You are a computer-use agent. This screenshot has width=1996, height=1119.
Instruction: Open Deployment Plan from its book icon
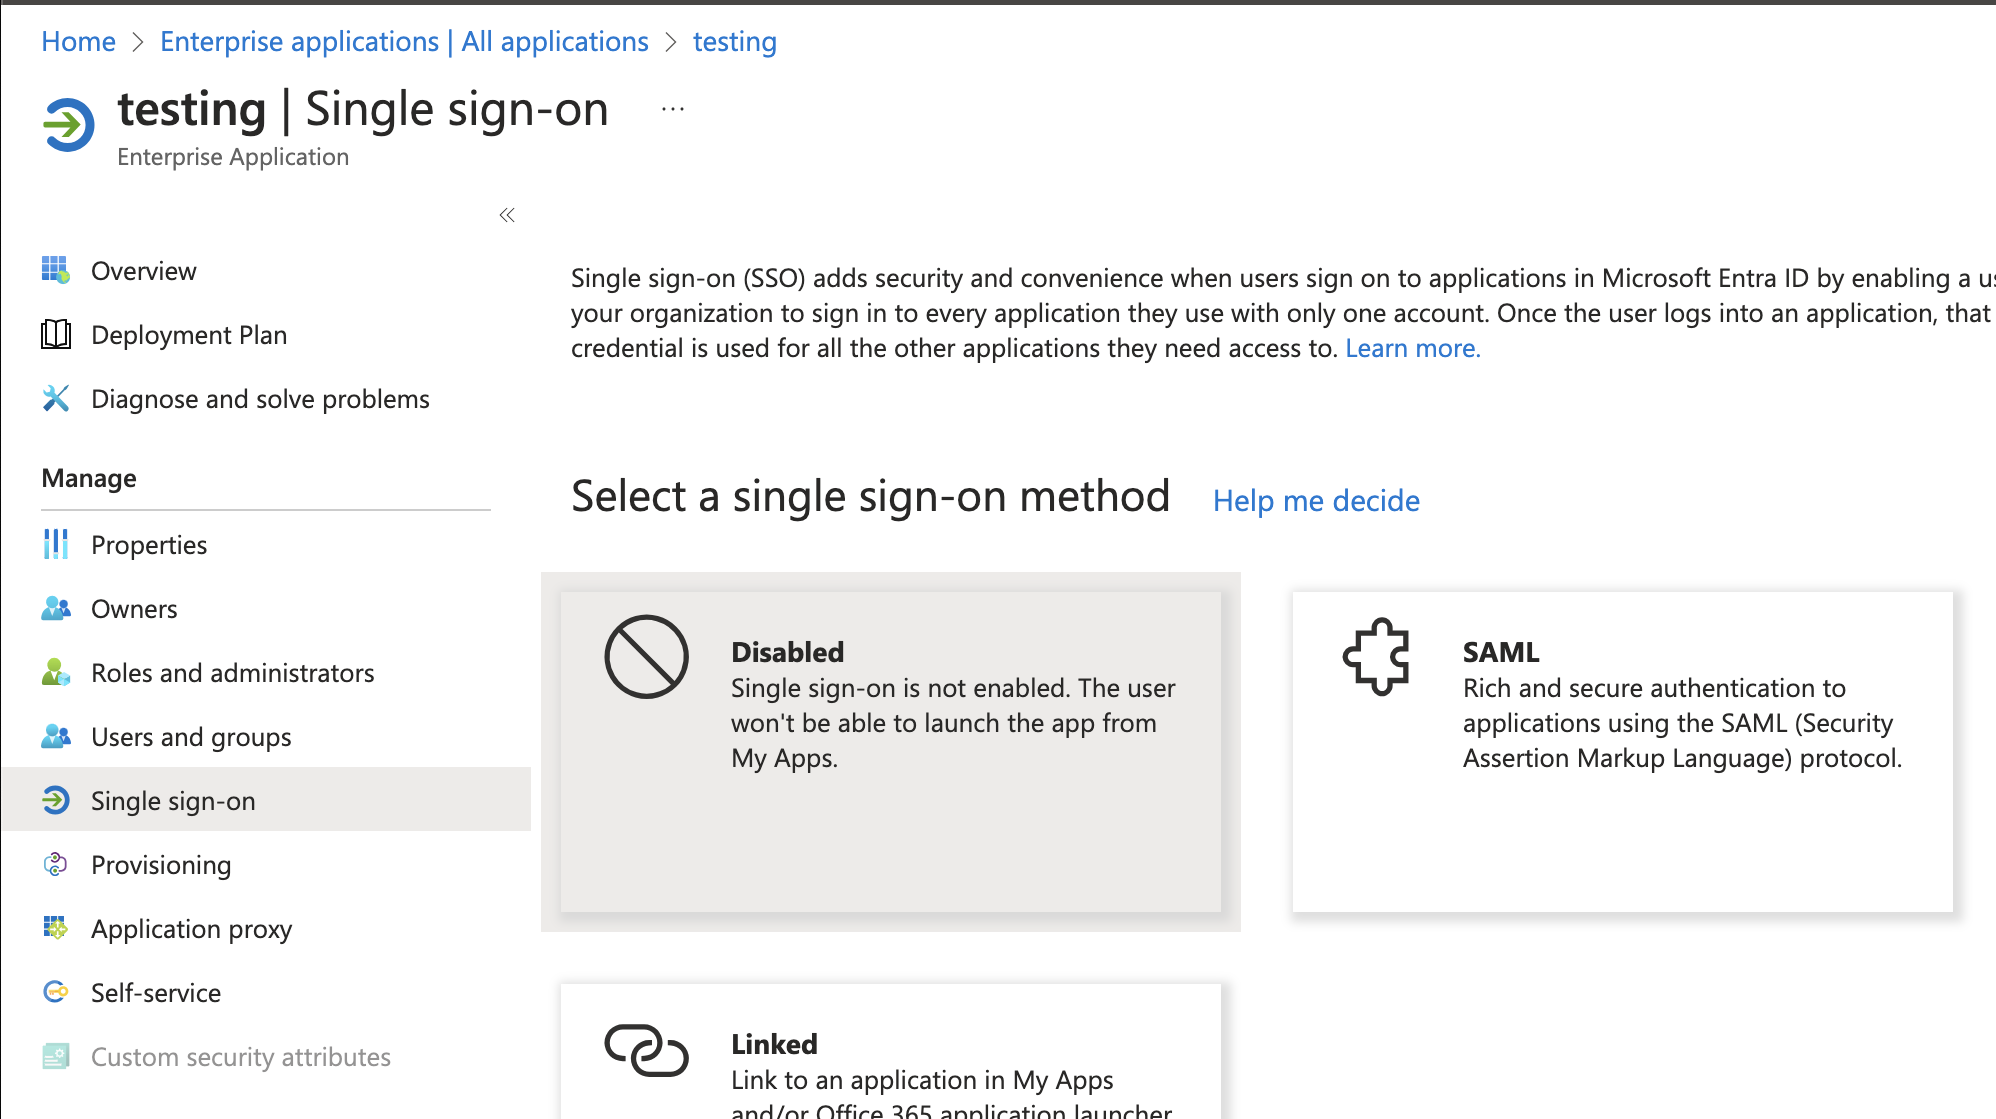pyautogui.click(x=56, y=334)
